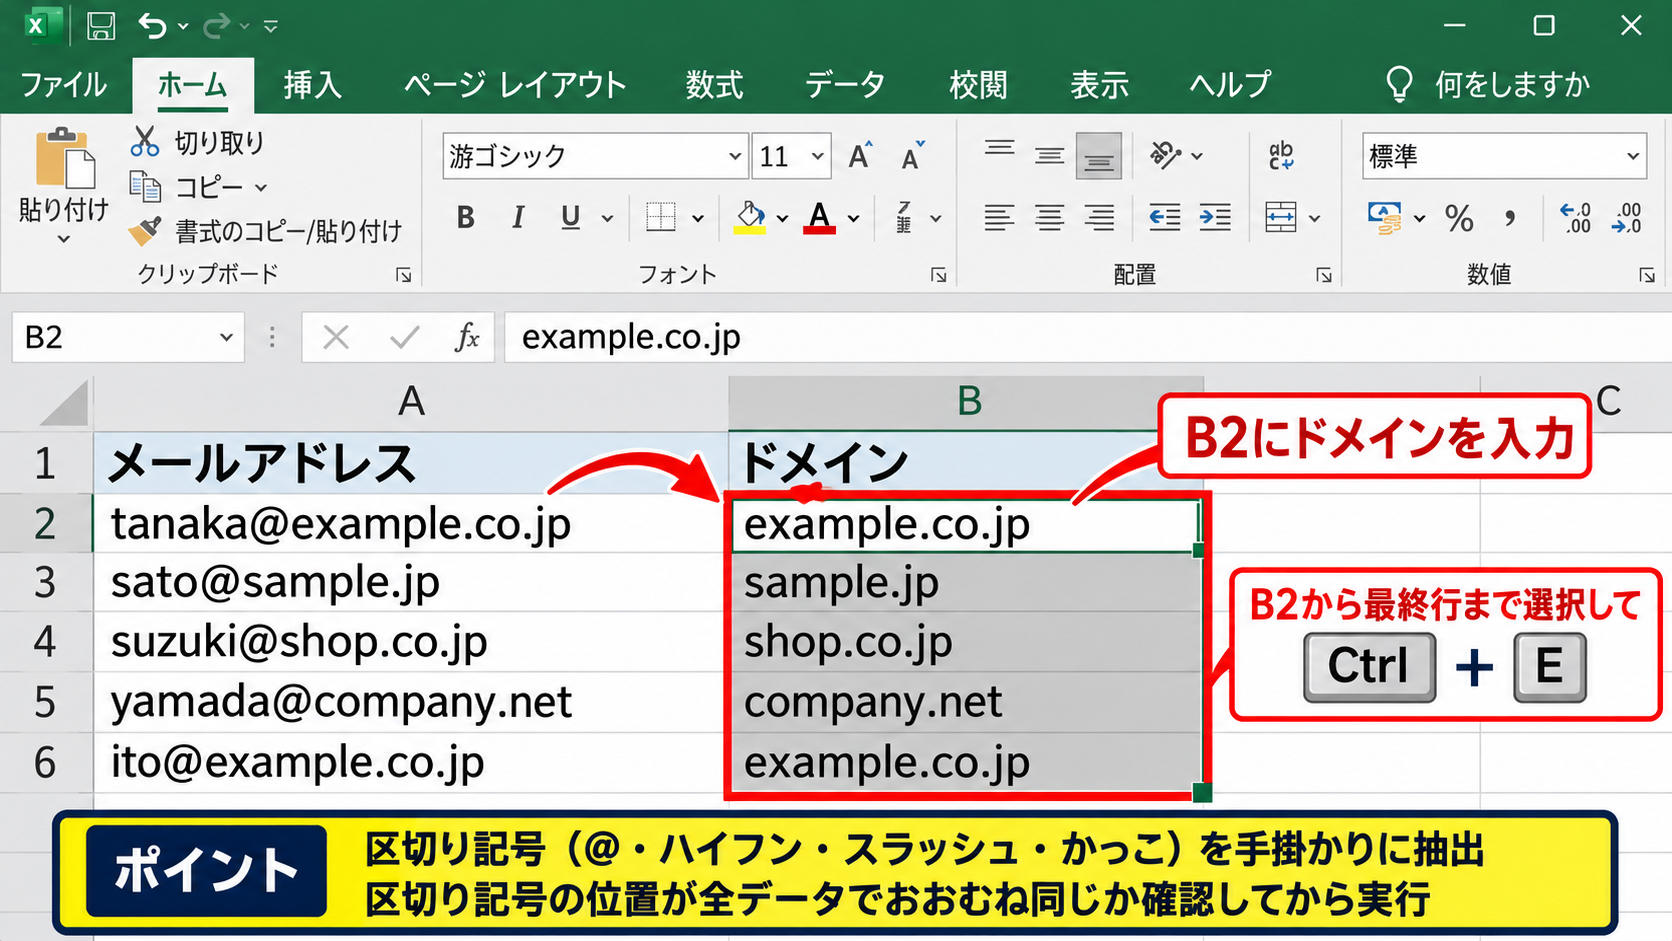
Task: Click the Undo arrow icon
Action: (x=152, y=26)
